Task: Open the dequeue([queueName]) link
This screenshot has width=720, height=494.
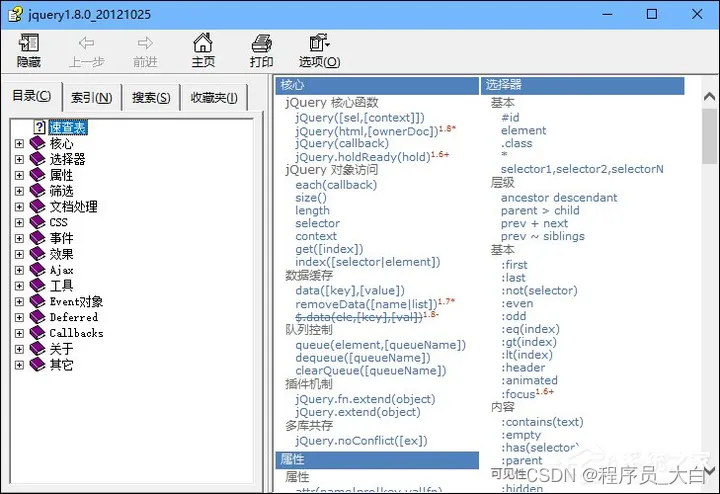Action: click(x=363, y=357)
